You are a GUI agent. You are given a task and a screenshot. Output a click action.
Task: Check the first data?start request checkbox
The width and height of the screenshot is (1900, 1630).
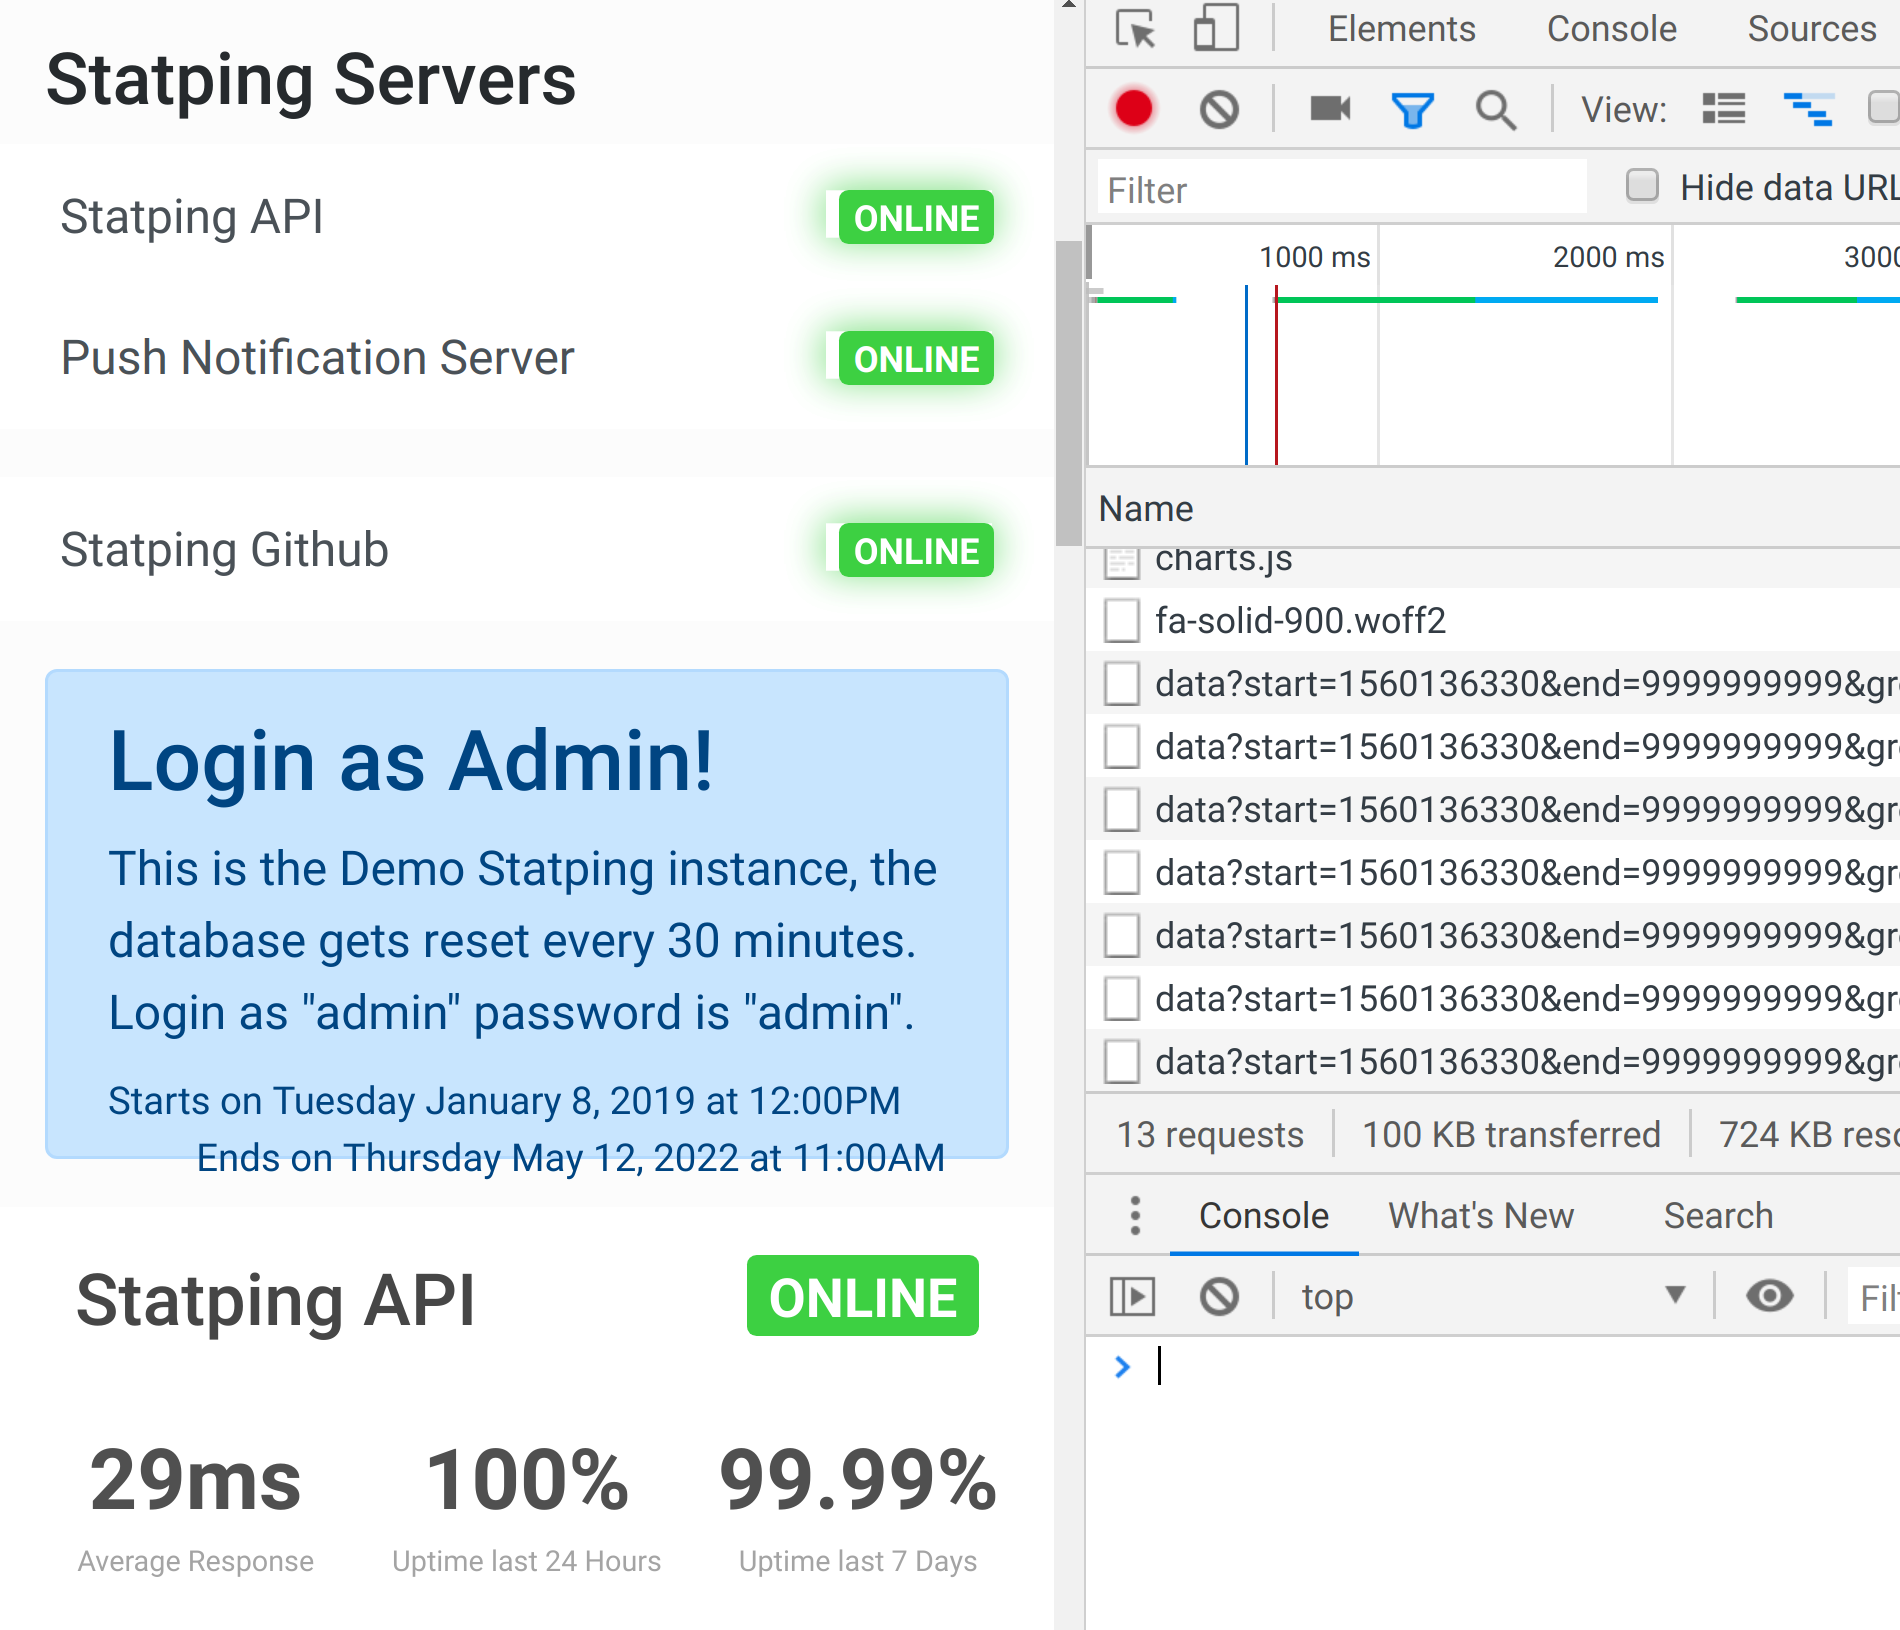(x=1121, y=684)
